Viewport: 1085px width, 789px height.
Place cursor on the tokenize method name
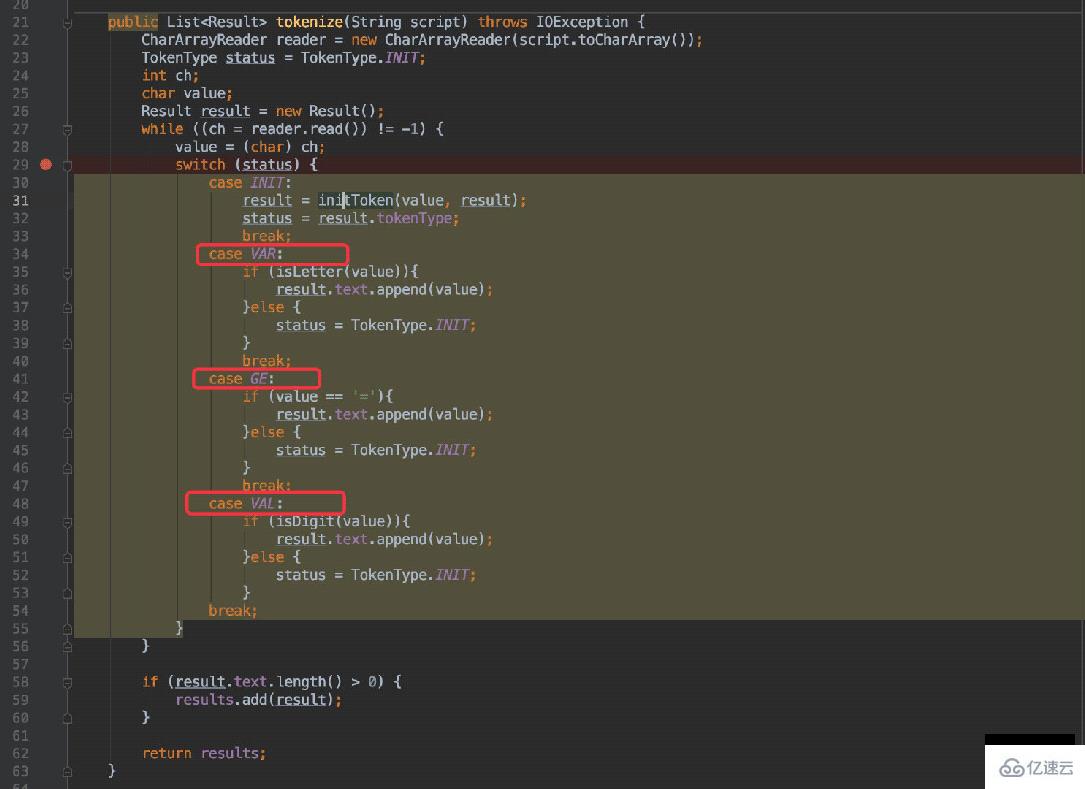(x=309, y=22)
